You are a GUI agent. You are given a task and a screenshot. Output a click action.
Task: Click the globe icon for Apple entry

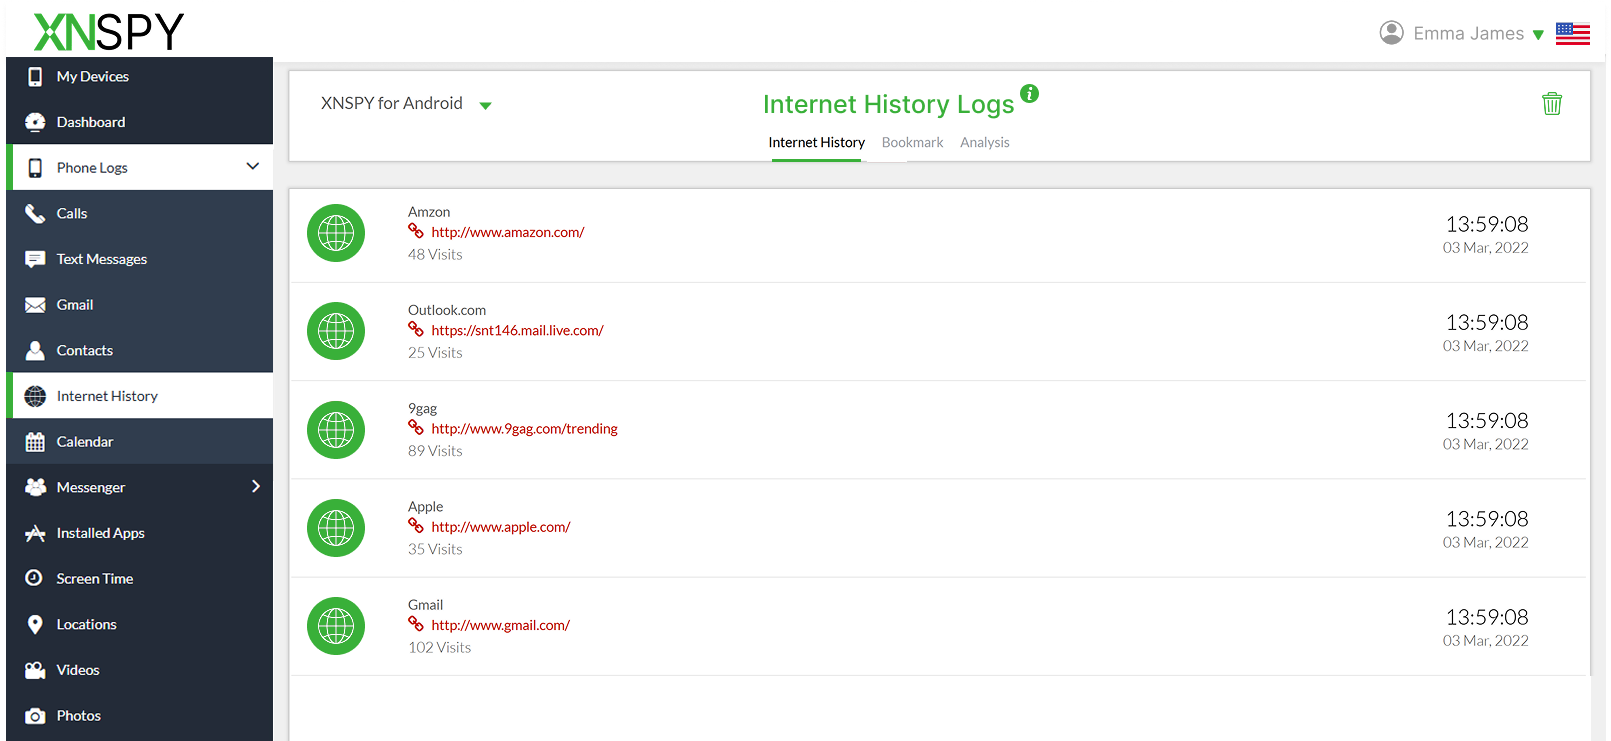point(336,528)
